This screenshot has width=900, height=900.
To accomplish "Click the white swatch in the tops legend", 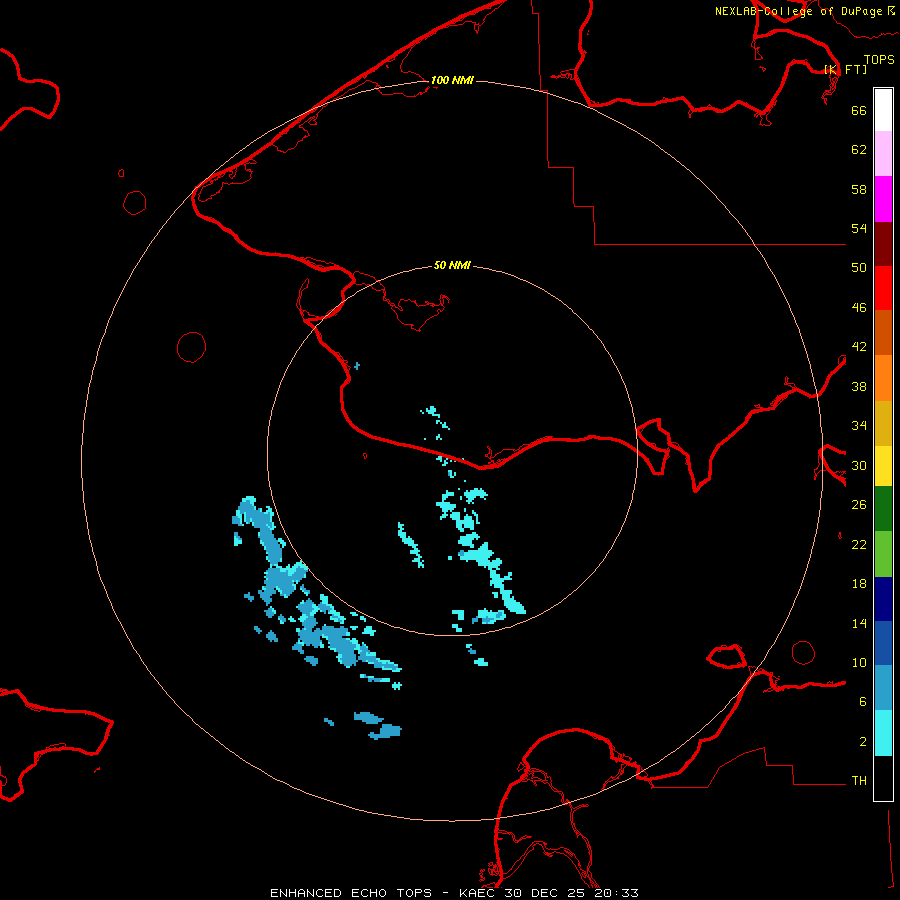I will [883, 110].
